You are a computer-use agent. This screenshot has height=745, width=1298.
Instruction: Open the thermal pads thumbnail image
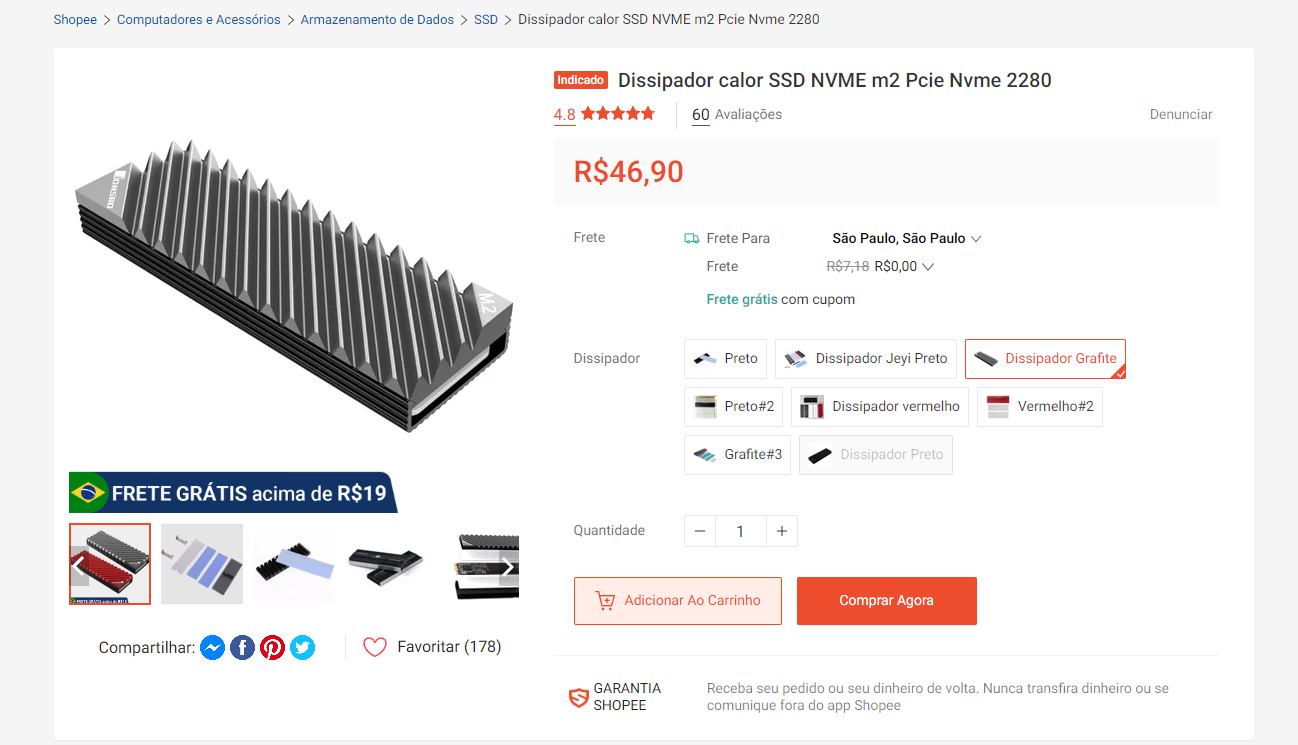(x=202, y=564)
